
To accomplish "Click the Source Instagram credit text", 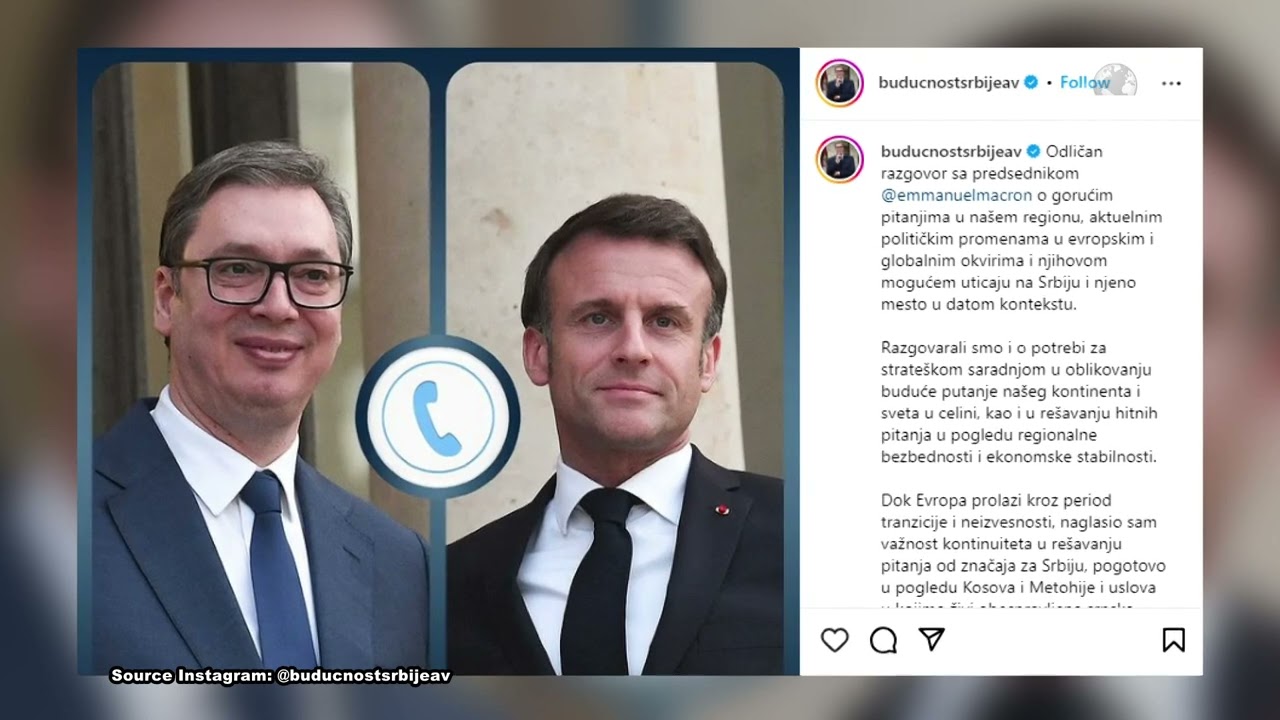I will coord(281,676).
